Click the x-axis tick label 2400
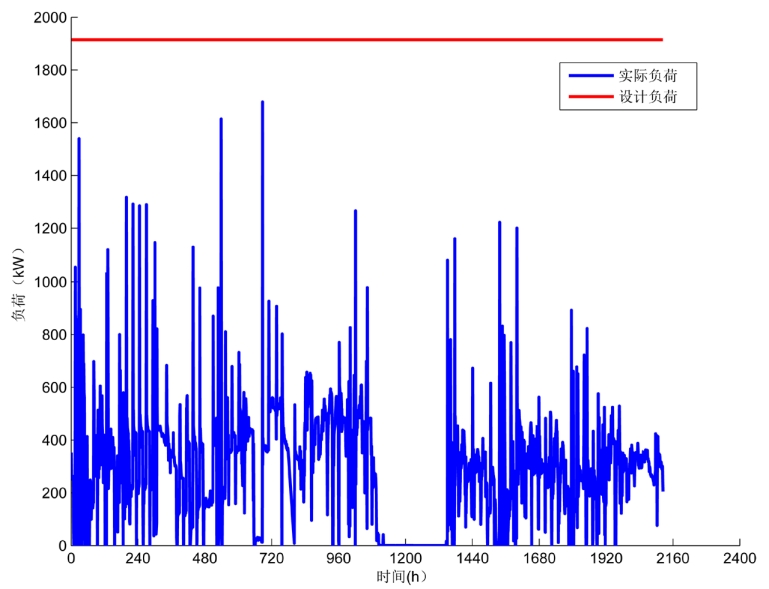Screen dimensions: 769x589 click(x=739, y=559)
